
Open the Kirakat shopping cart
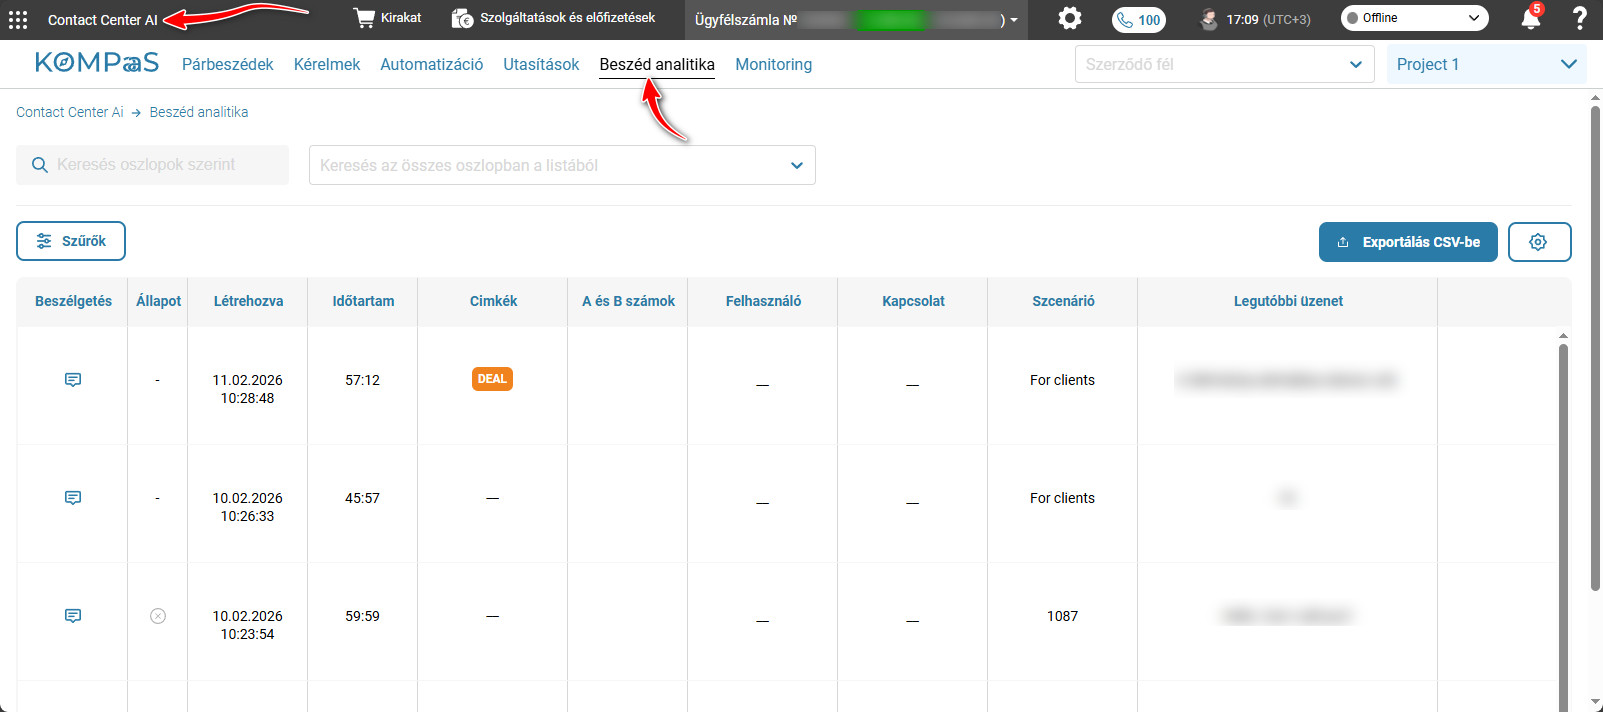click(388, 18)
